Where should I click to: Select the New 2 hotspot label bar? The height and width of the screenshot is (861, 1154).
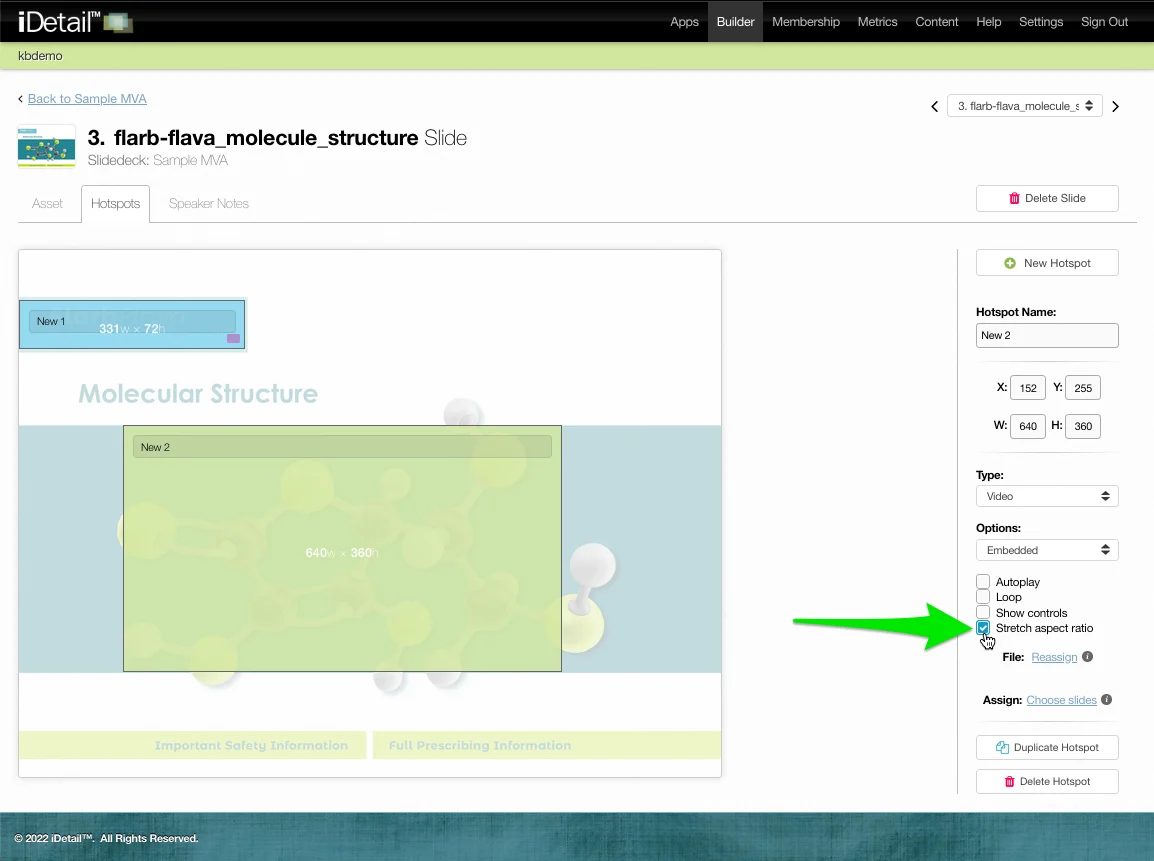pyautogui.click(x=342, y=447)
